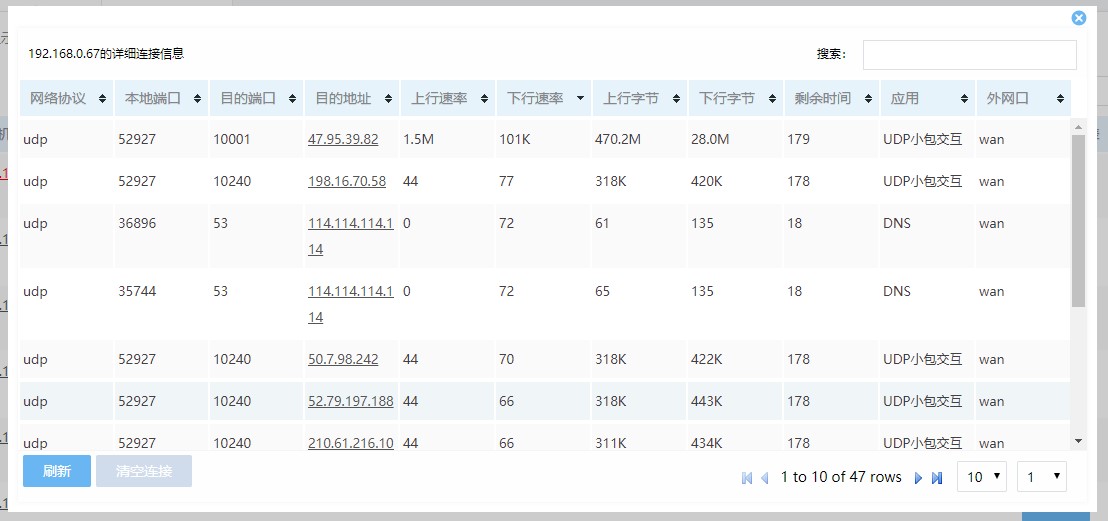Select 28.0M download bytes cell

pyautogui.click(x=736, y=139)
